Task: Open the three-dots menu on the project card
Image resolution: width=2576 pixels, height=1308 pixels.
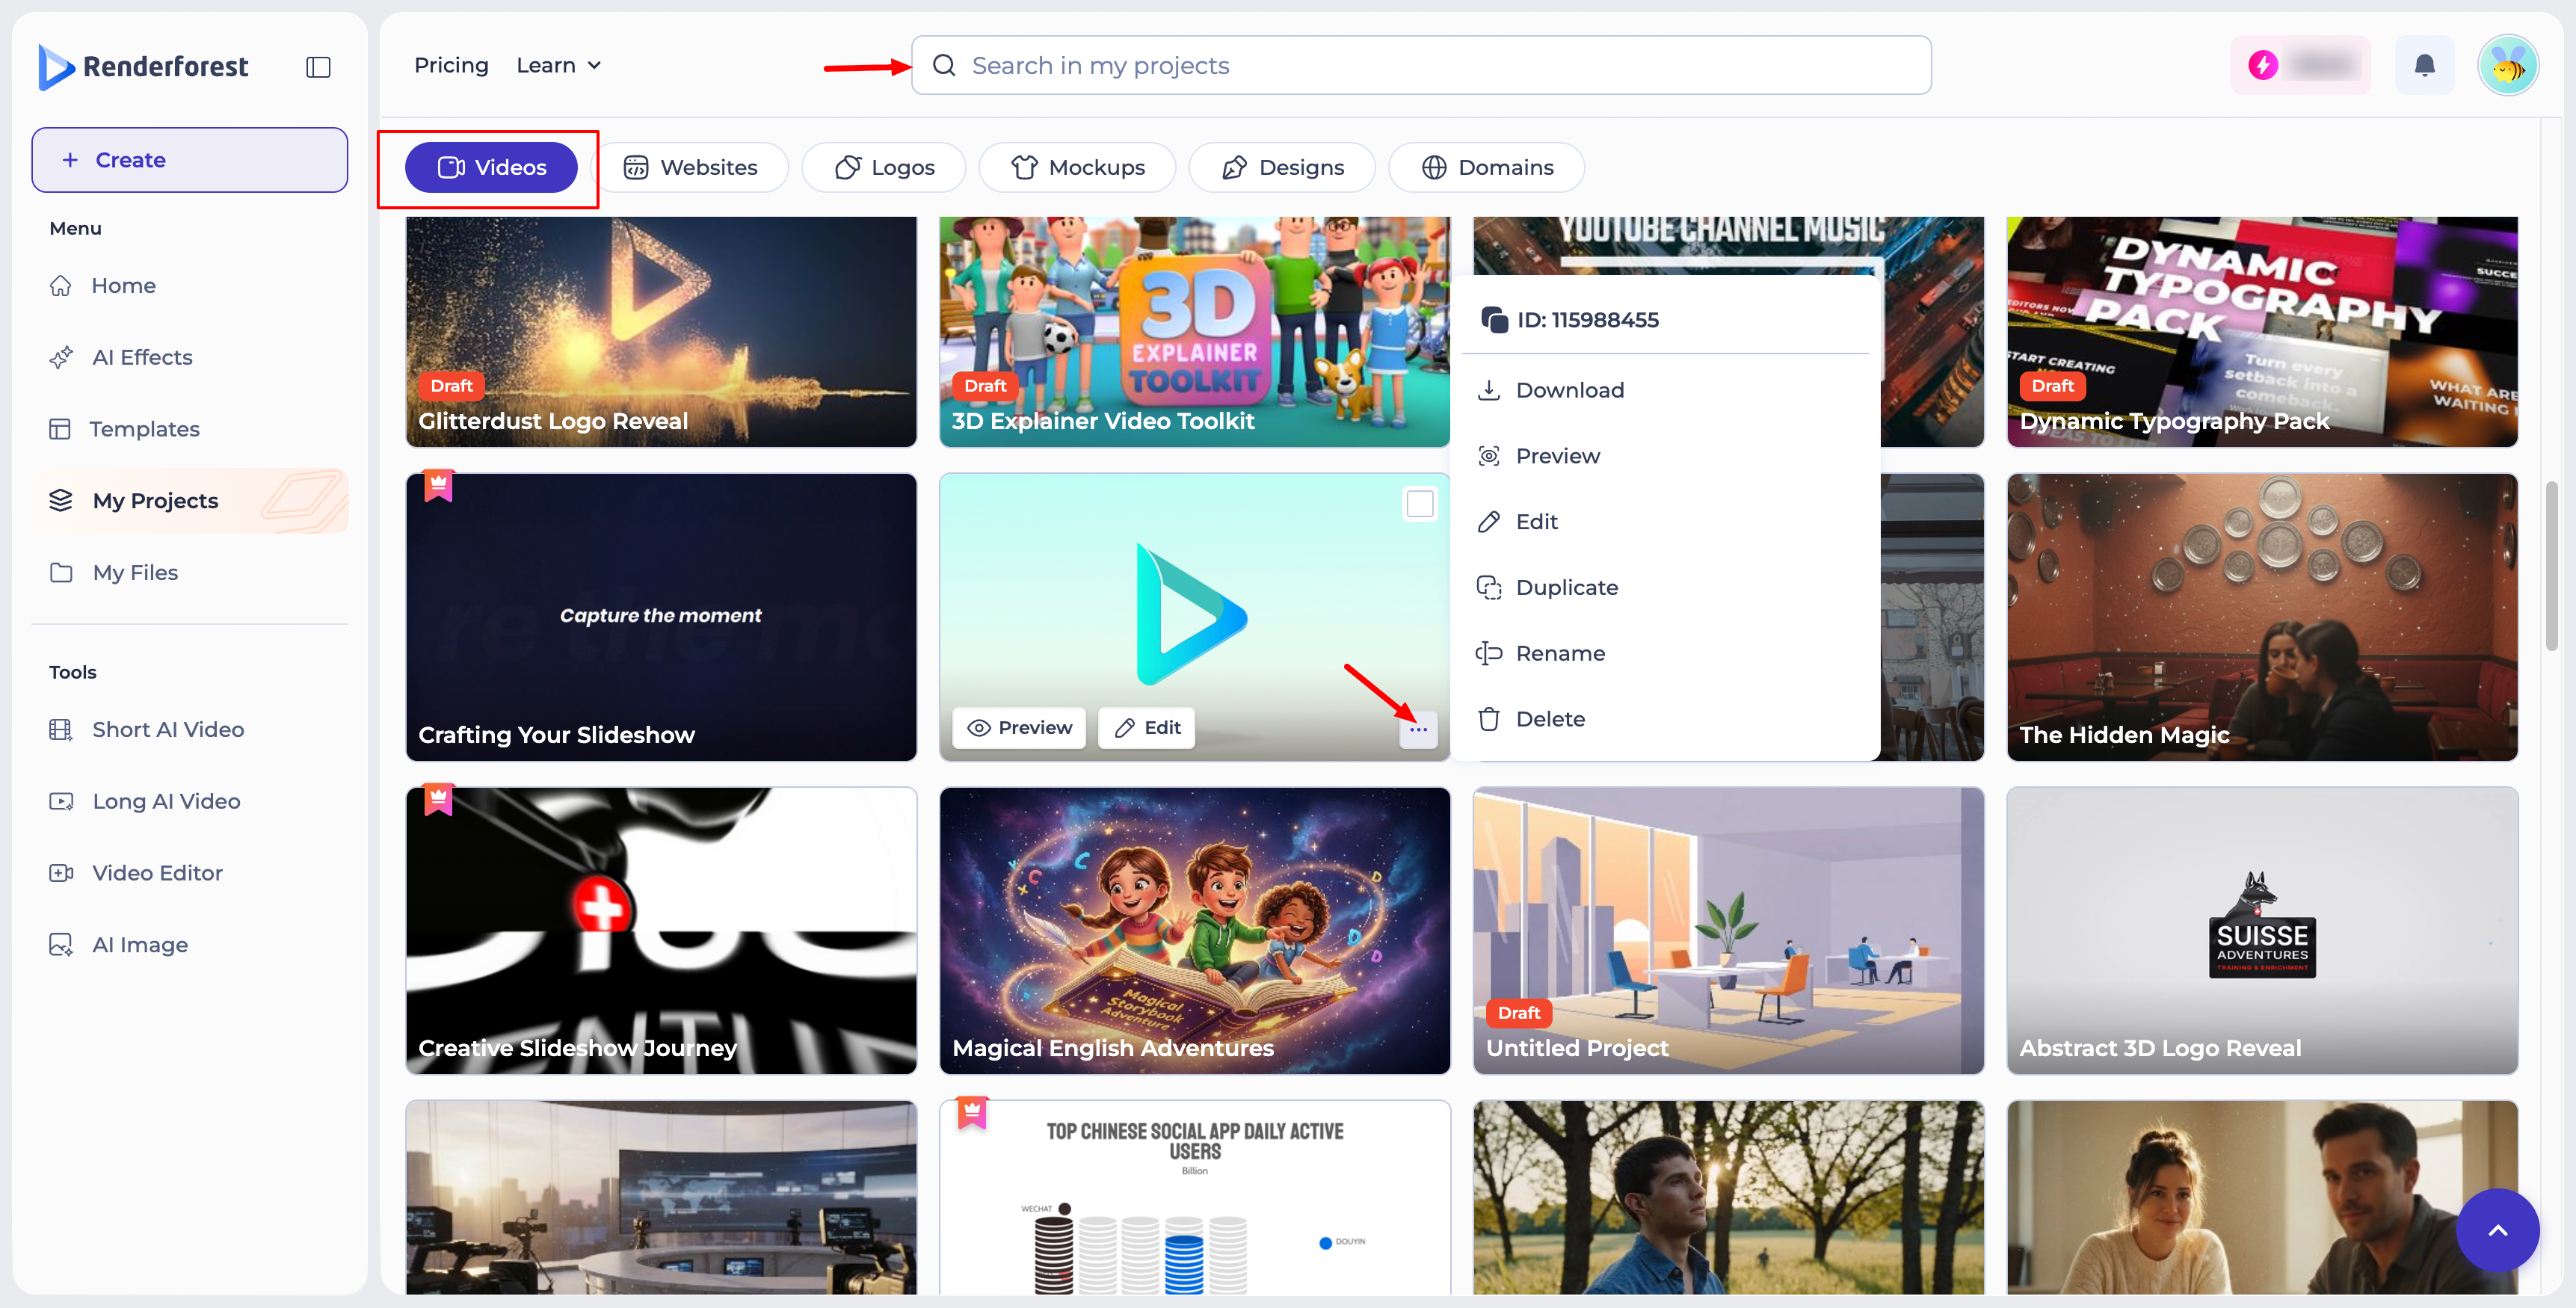Action: (1418, 729)
